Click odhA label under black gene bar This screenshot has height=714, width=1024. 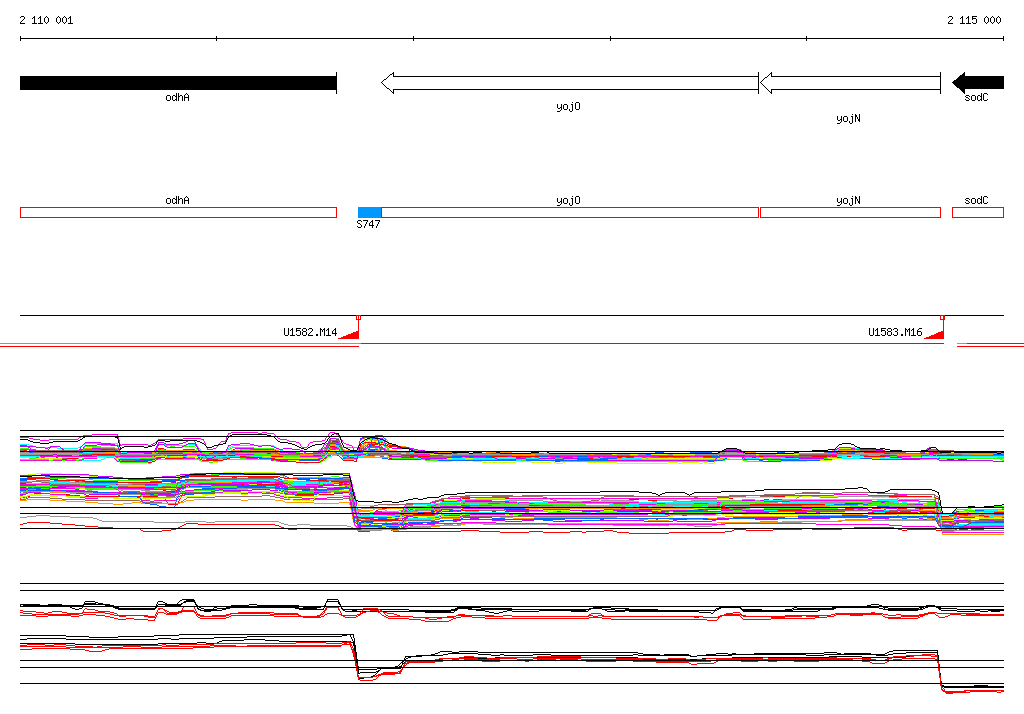[x=178, y=97]
